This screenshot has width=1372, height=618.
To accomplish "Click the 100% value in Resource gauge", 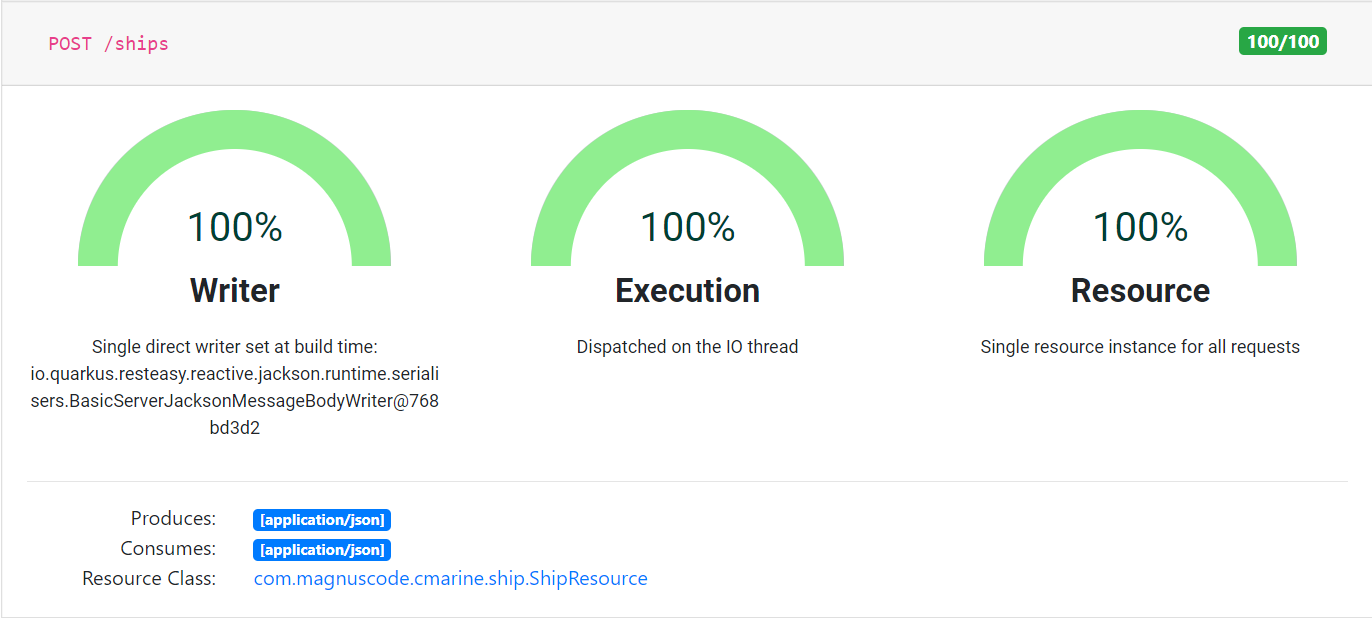I will (1140, 227).
